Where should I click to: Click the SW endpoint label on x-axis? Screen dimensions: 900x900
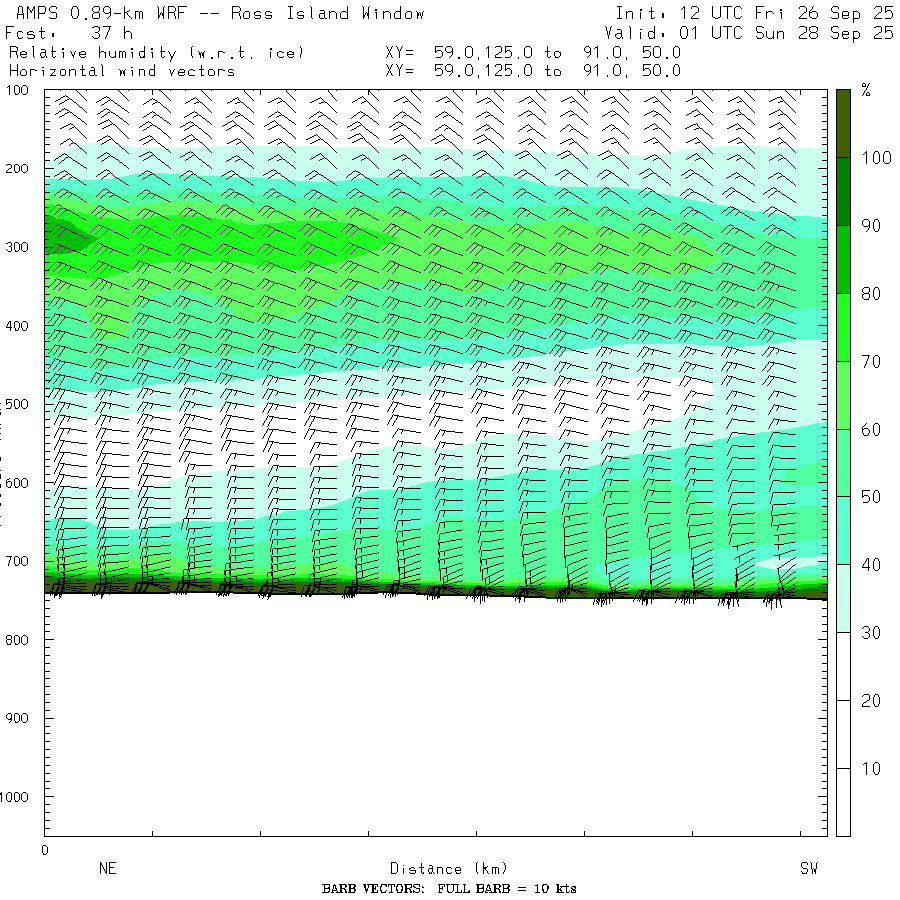tap(808, 869)
